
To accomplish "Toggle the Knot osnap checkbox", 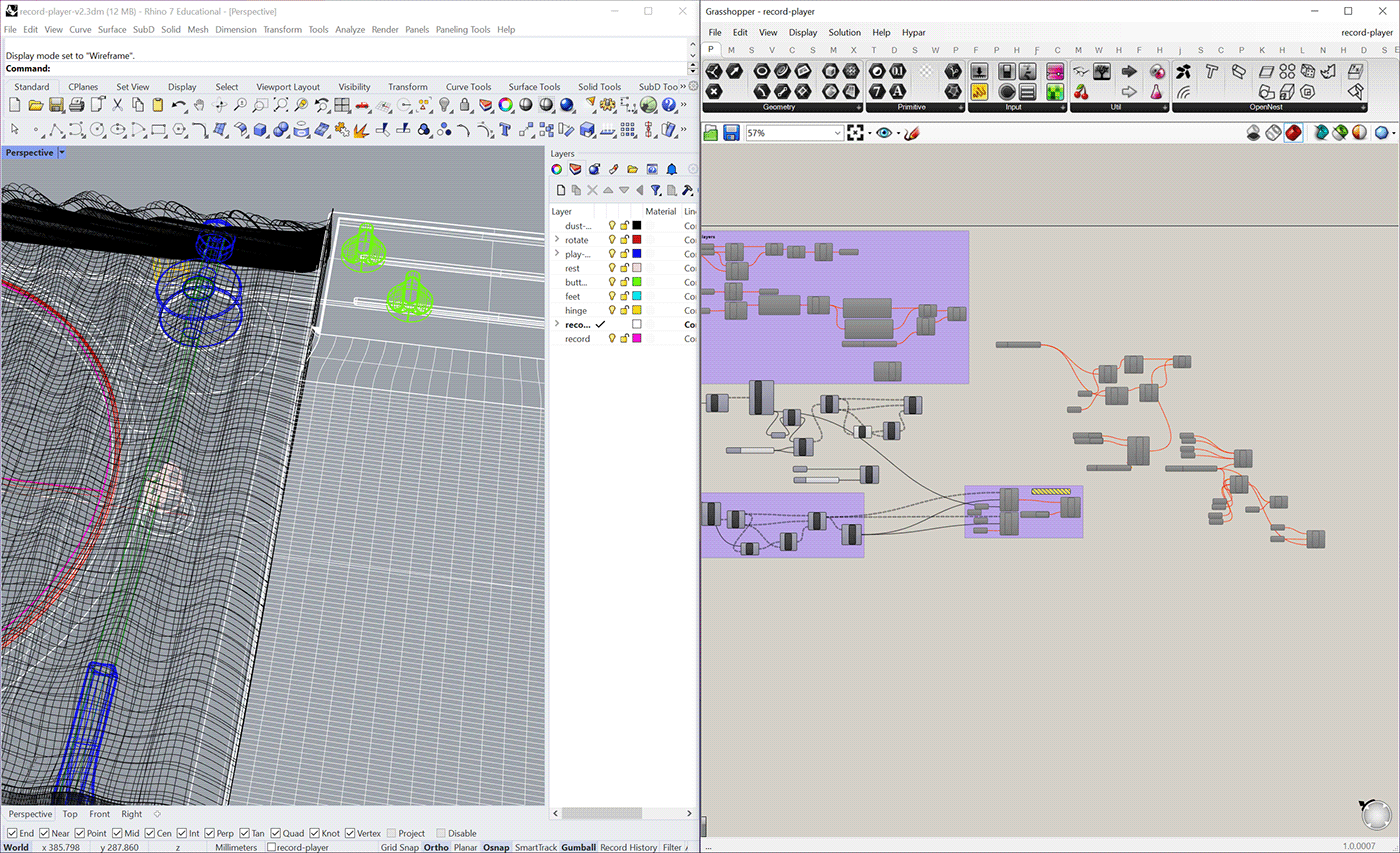I will pyautogui.click(x=315, y=833).
